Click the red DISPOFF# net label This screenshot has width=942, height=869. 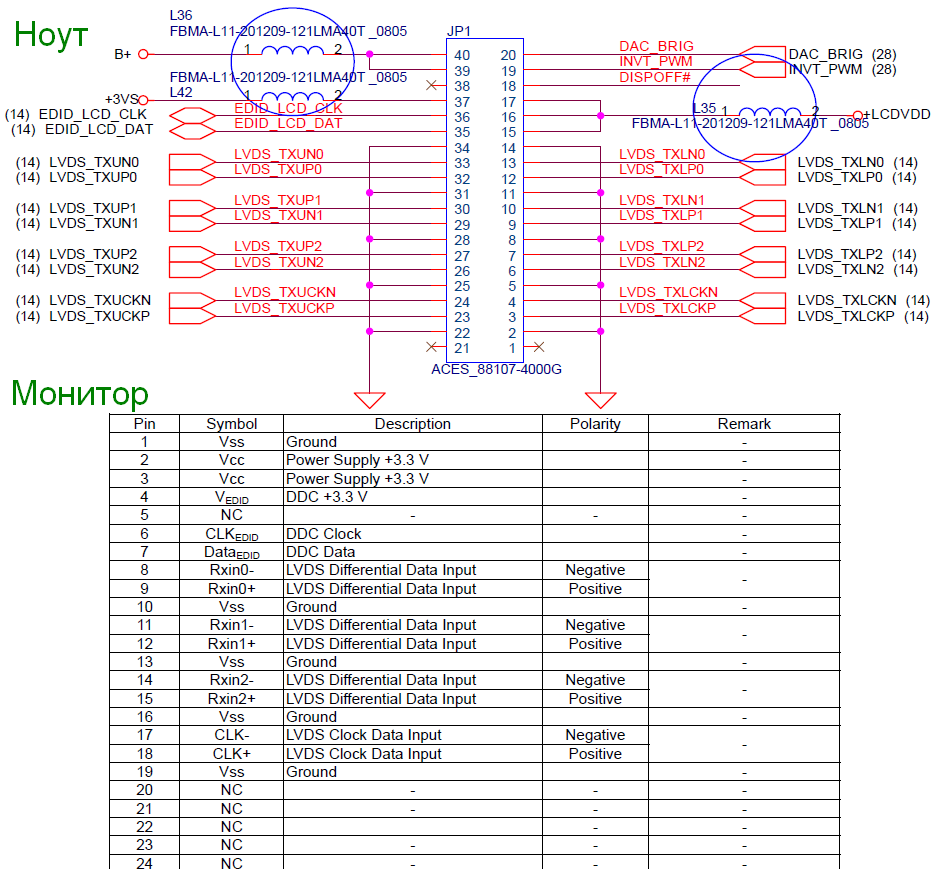coord(655,77)
